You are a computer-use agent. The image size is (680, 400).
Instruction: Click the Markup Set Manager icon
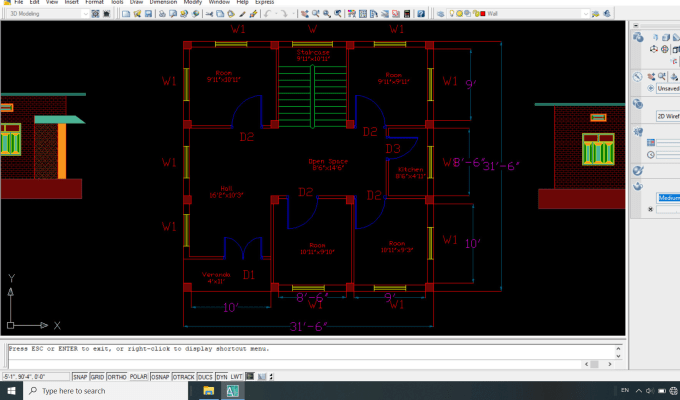pos(396,14)
